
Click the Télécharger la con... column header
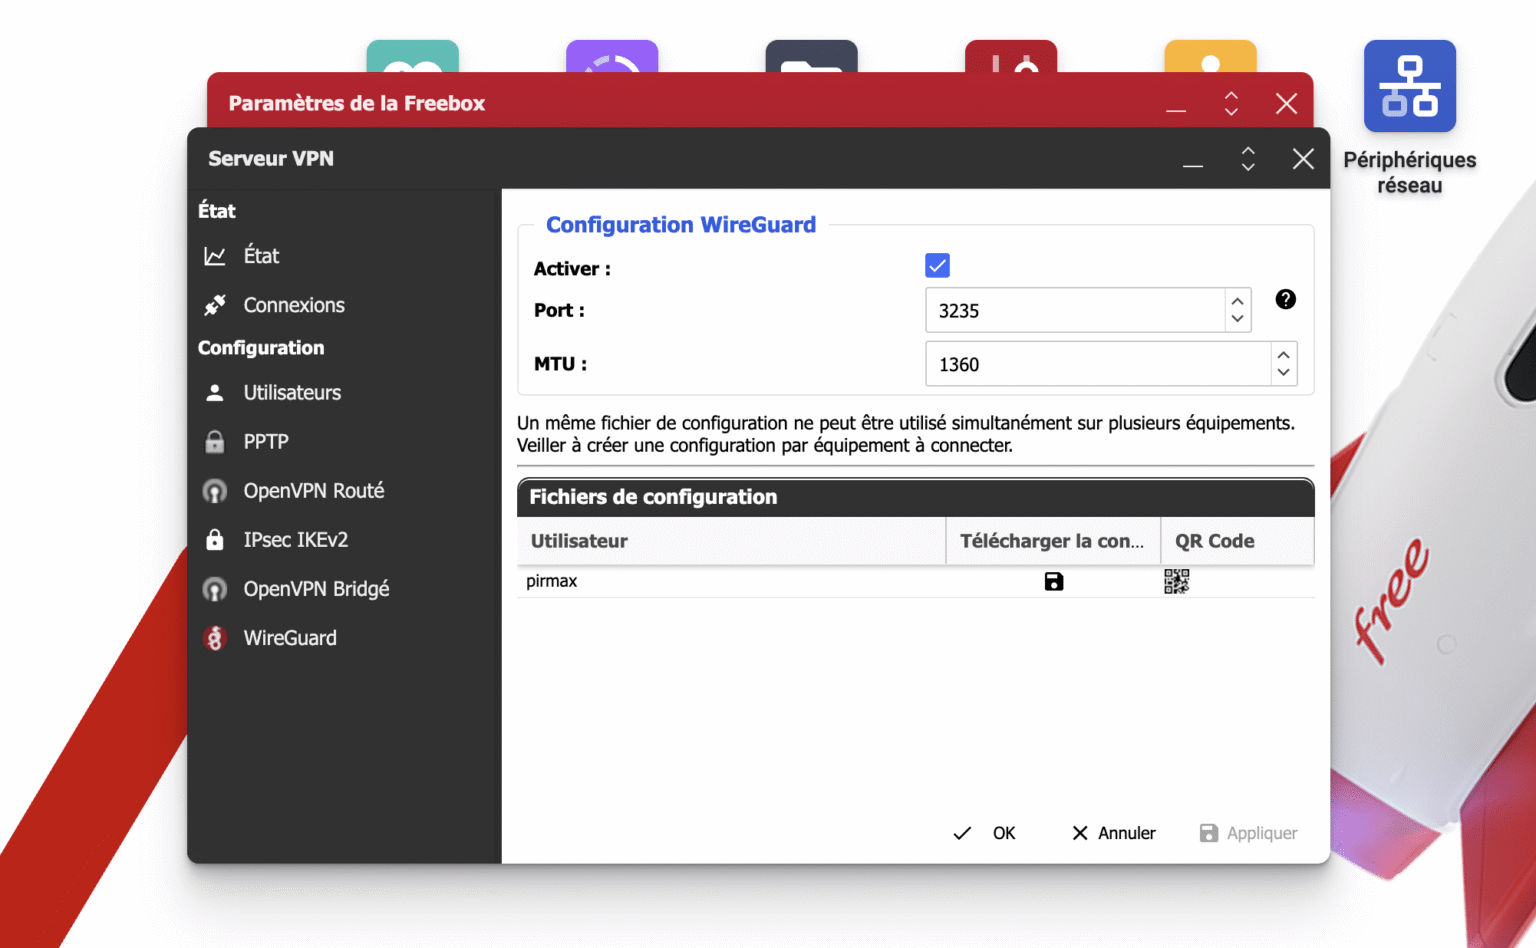click(x=1053, y=541)
